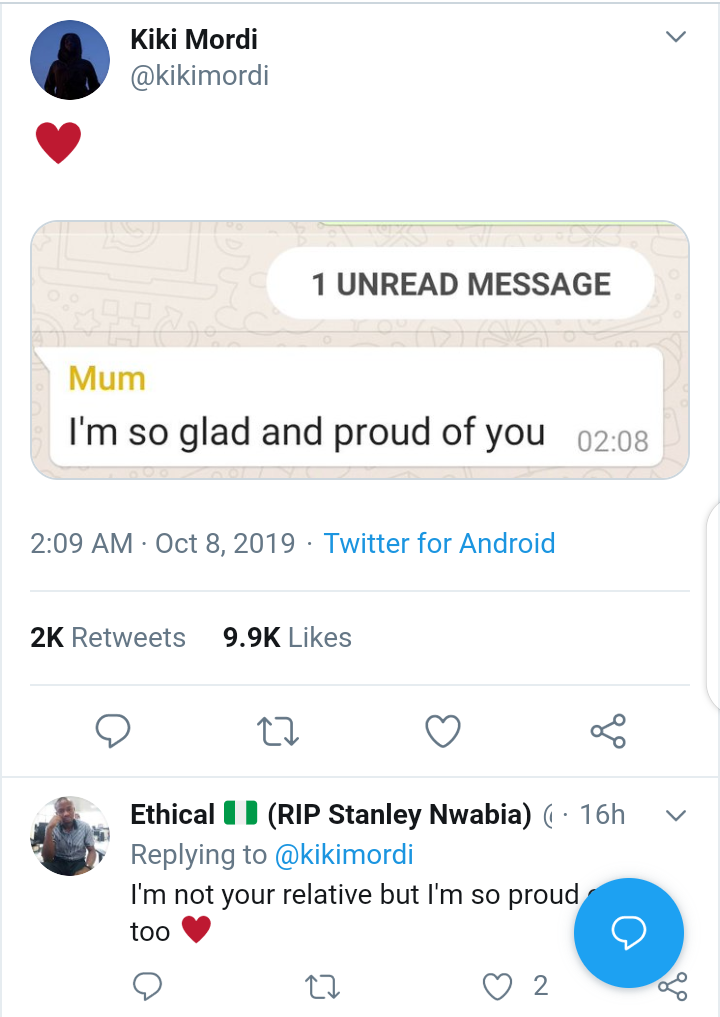Retweet Ethical's reply

click(x=322, y=987)
